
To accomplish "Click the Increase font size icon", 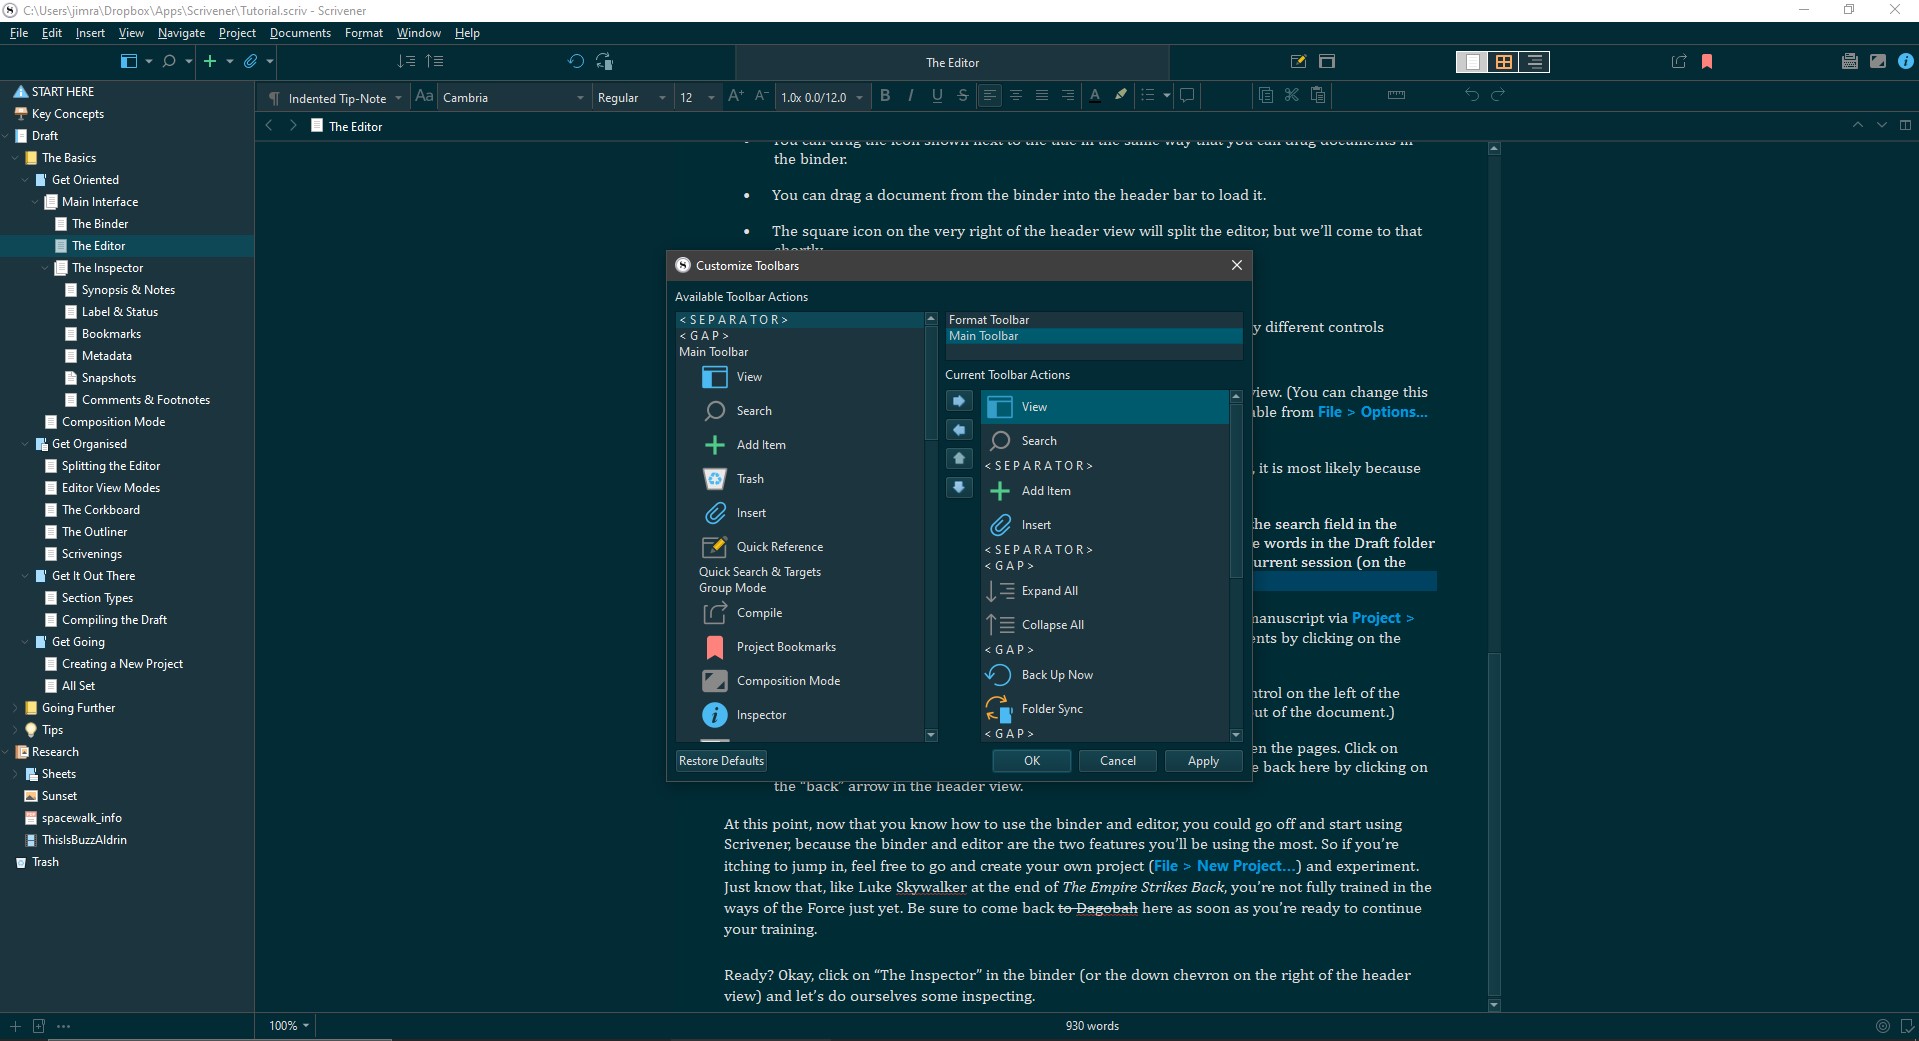I will (x=736, y=96).
